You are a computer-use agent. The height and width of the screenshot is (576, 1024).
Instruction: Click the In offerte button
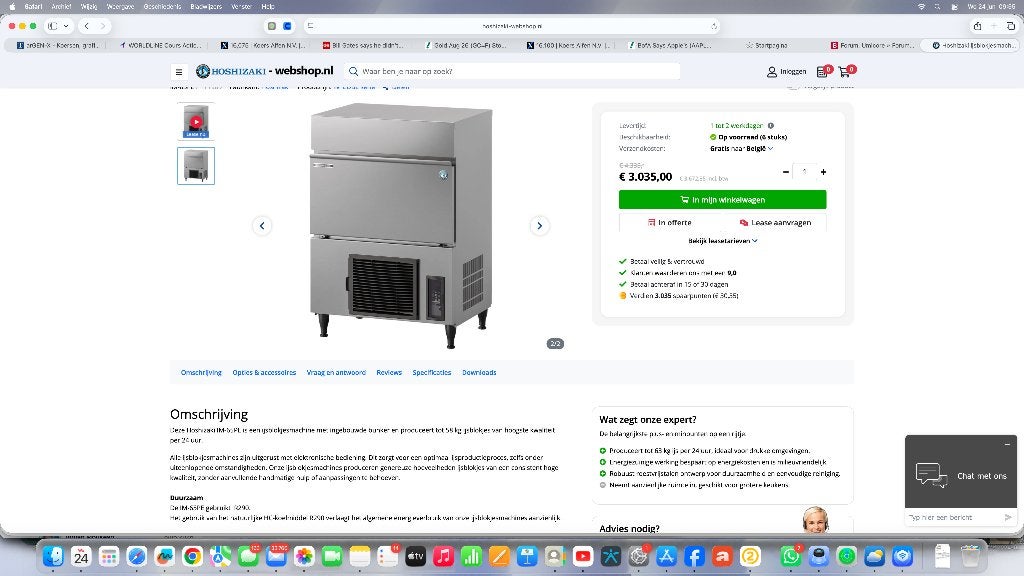point(669,223)
